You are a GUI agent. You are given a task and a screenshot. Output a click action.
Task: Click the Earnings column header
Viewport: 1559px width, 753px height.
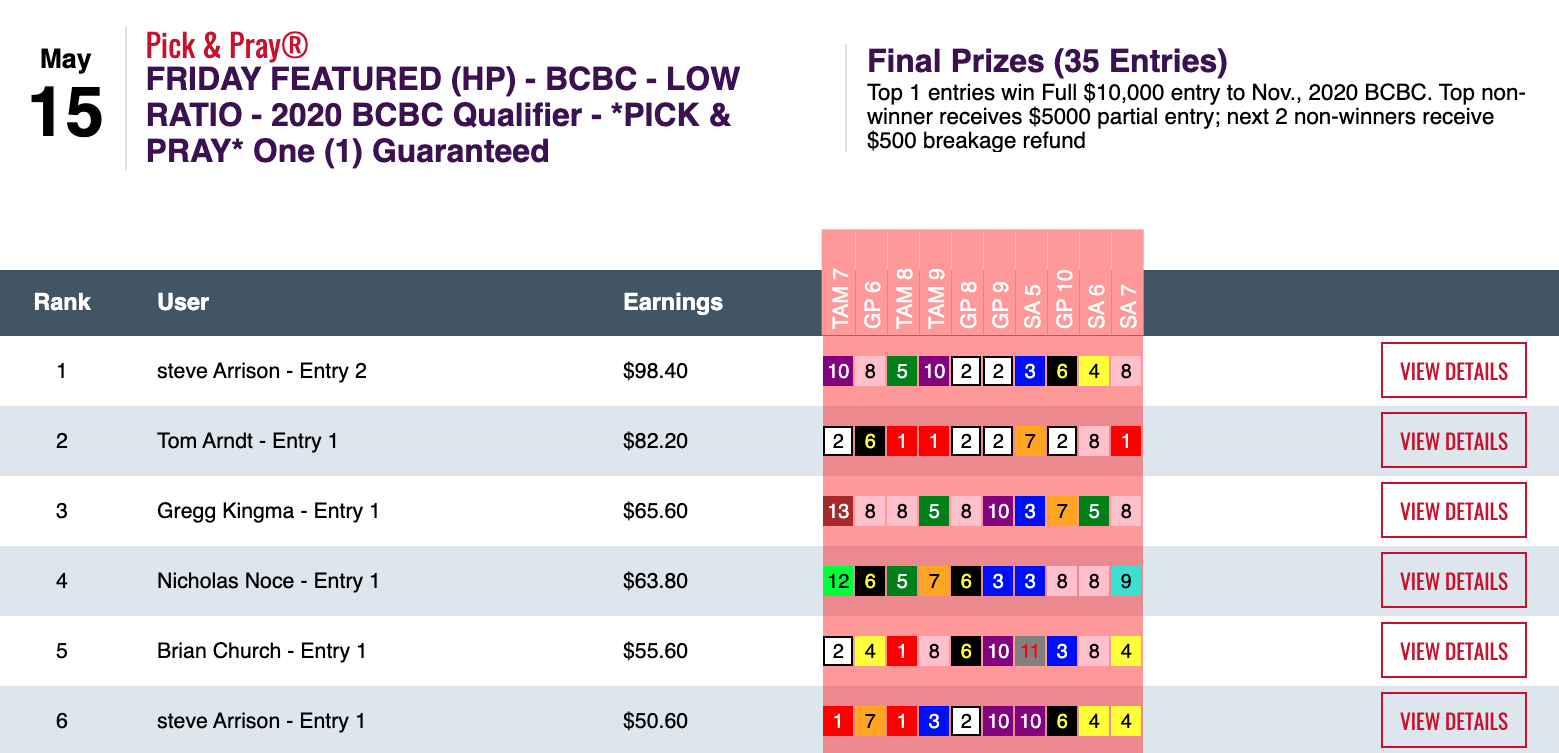click(x=672, y=302)
